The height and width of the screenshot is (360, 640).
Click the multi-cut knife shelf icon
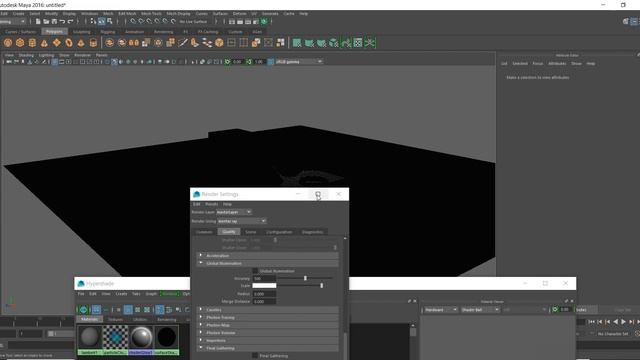[x=183, y=43]
